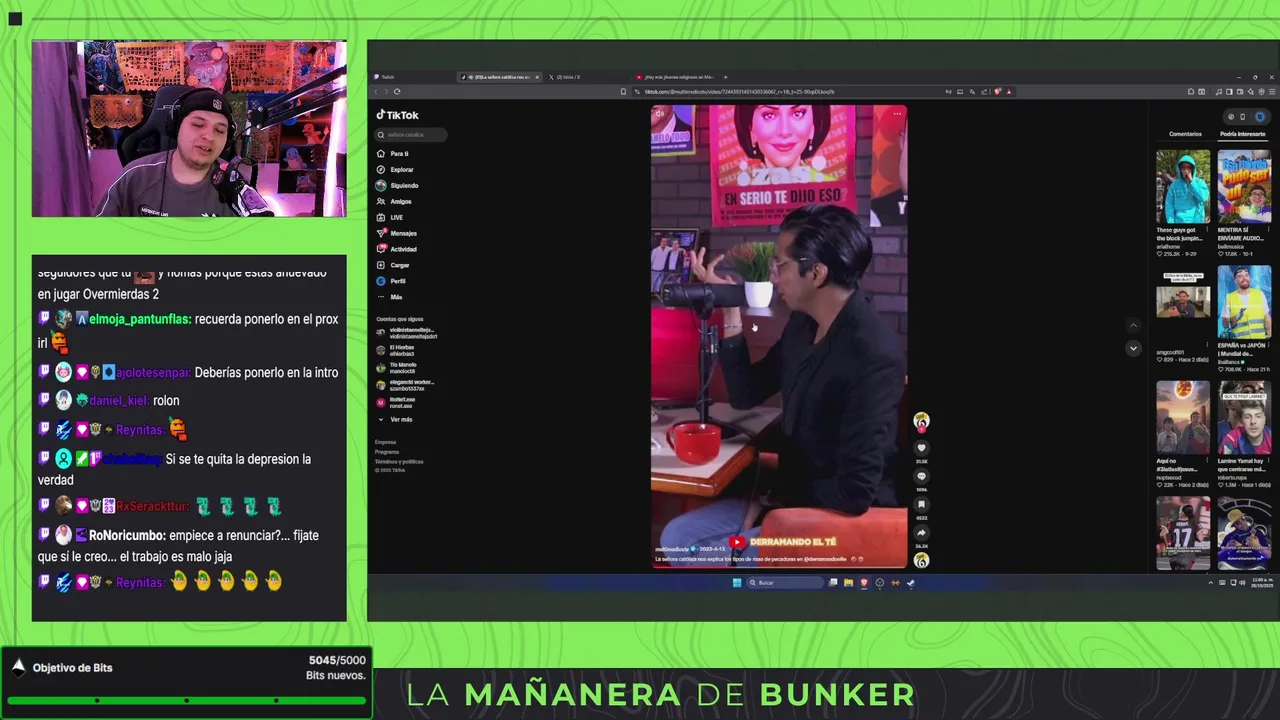
Task: Switch to 'Podría interesarte' tab
Action: pyautogui.click(x=1242, y=134)
